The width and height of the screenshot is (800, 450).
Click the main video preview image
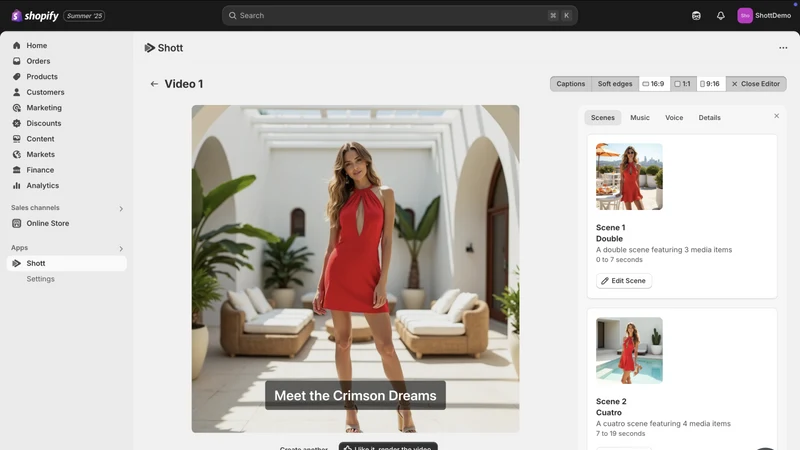coord(355,269)
